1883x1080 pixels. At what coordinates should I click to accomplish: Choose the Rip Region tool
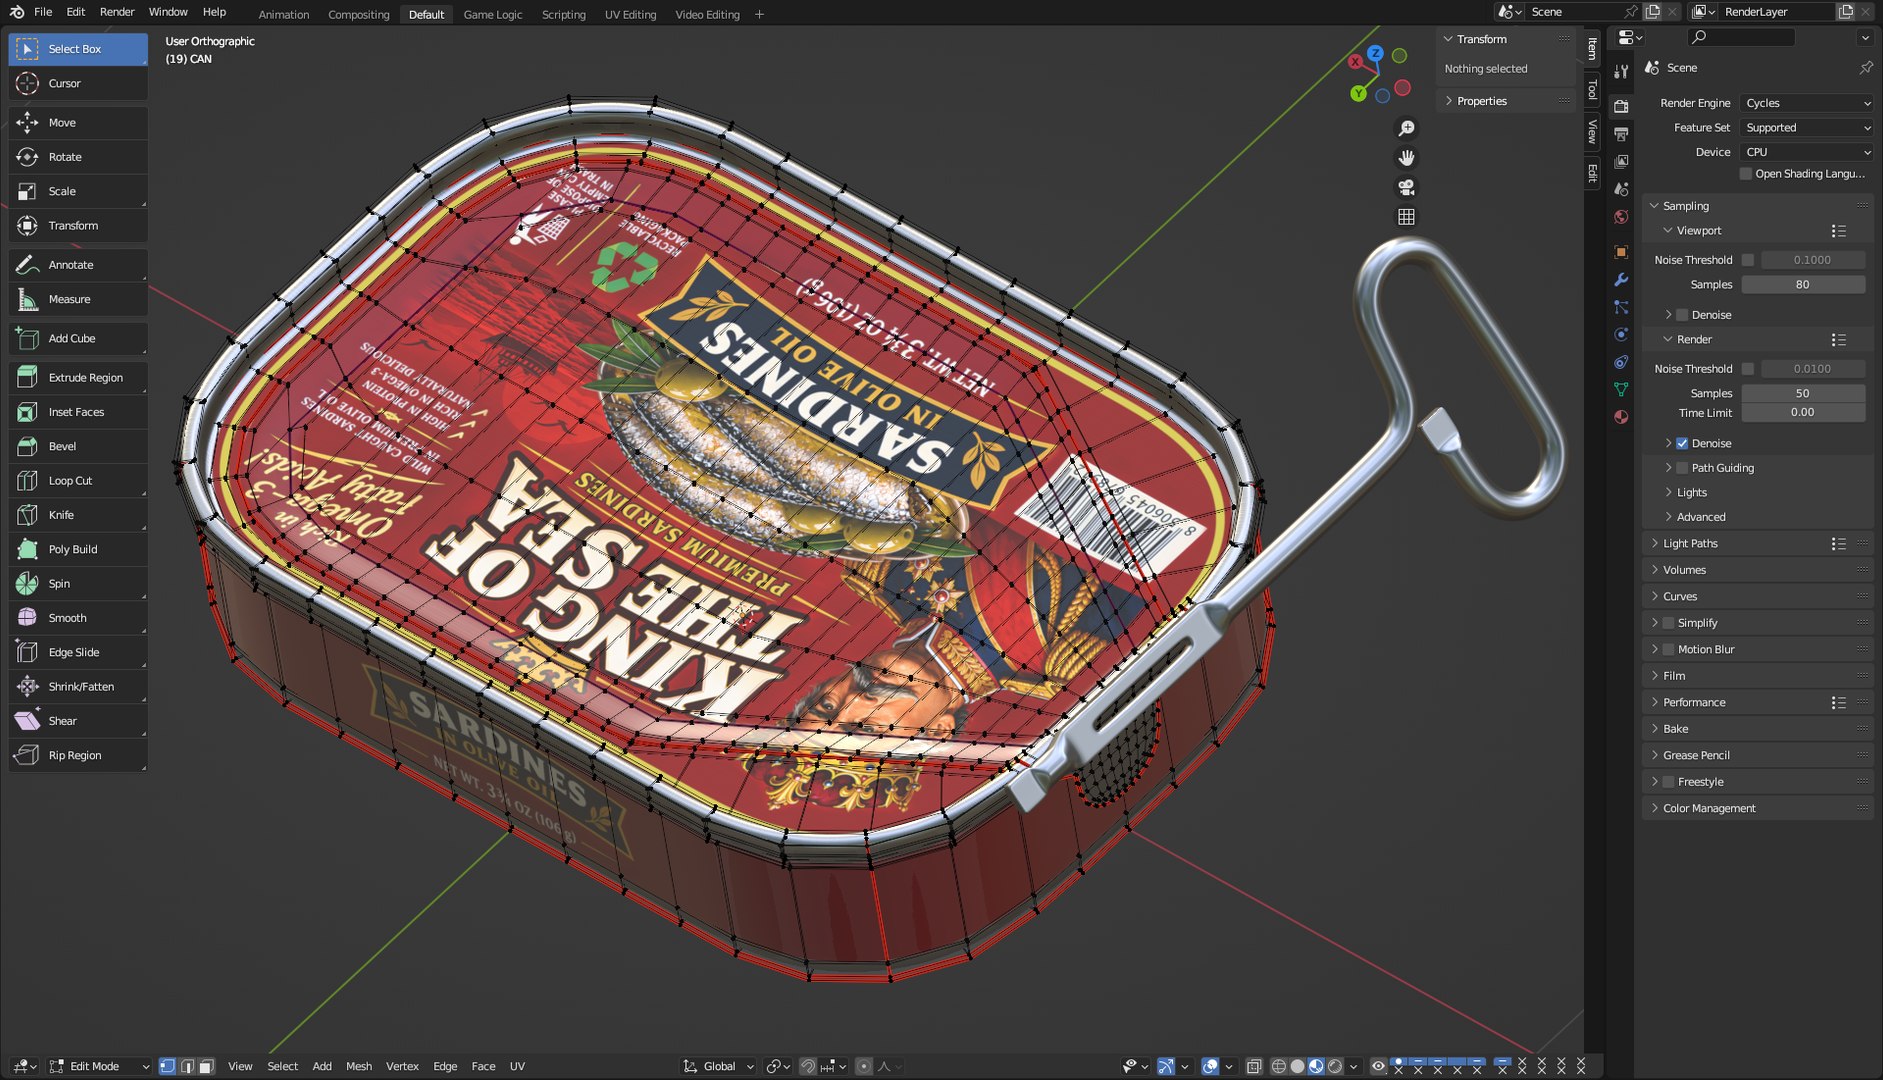[x=78, y=755]
